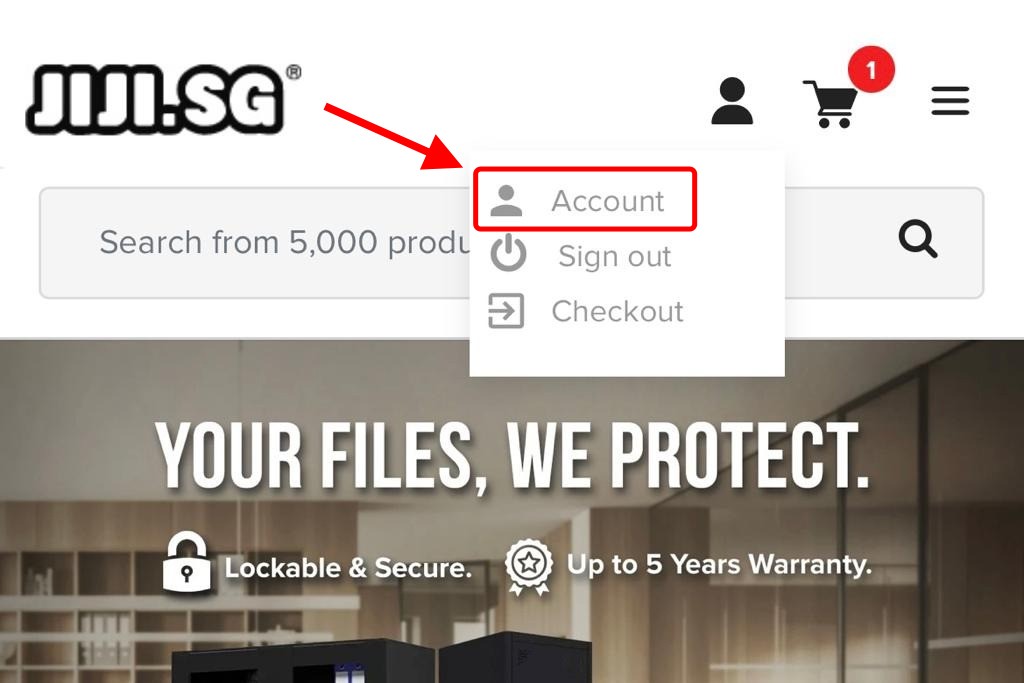Click the padlock icon on the banner
The height and width of the screenshot is (683, 1024).
[x=187, y=562]
